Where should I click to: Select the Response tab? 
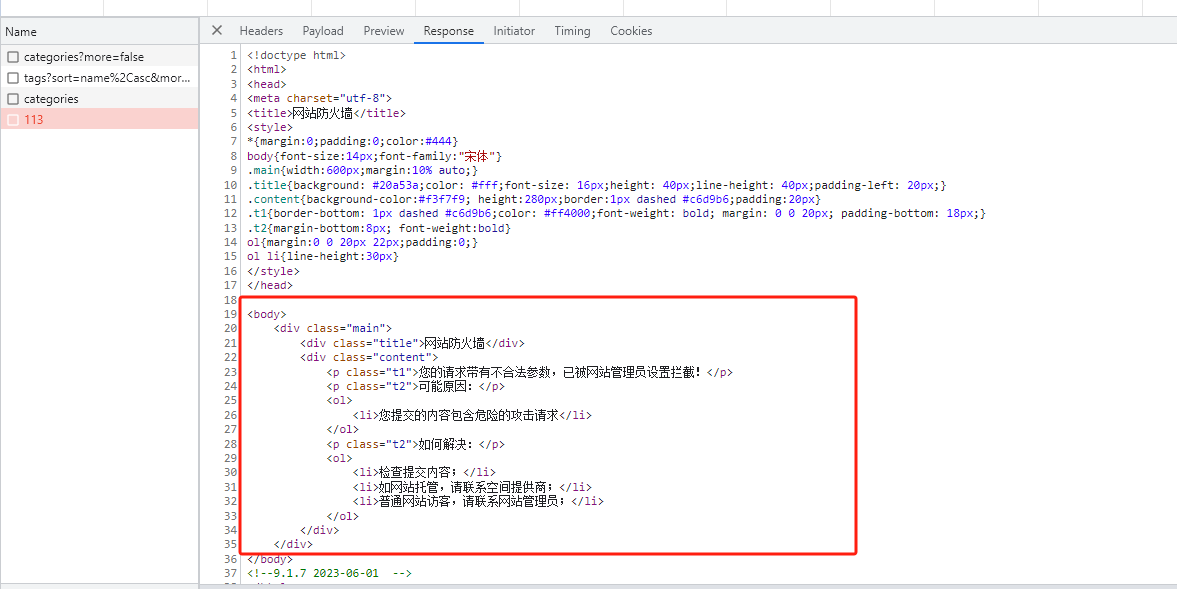click(448, 31)
